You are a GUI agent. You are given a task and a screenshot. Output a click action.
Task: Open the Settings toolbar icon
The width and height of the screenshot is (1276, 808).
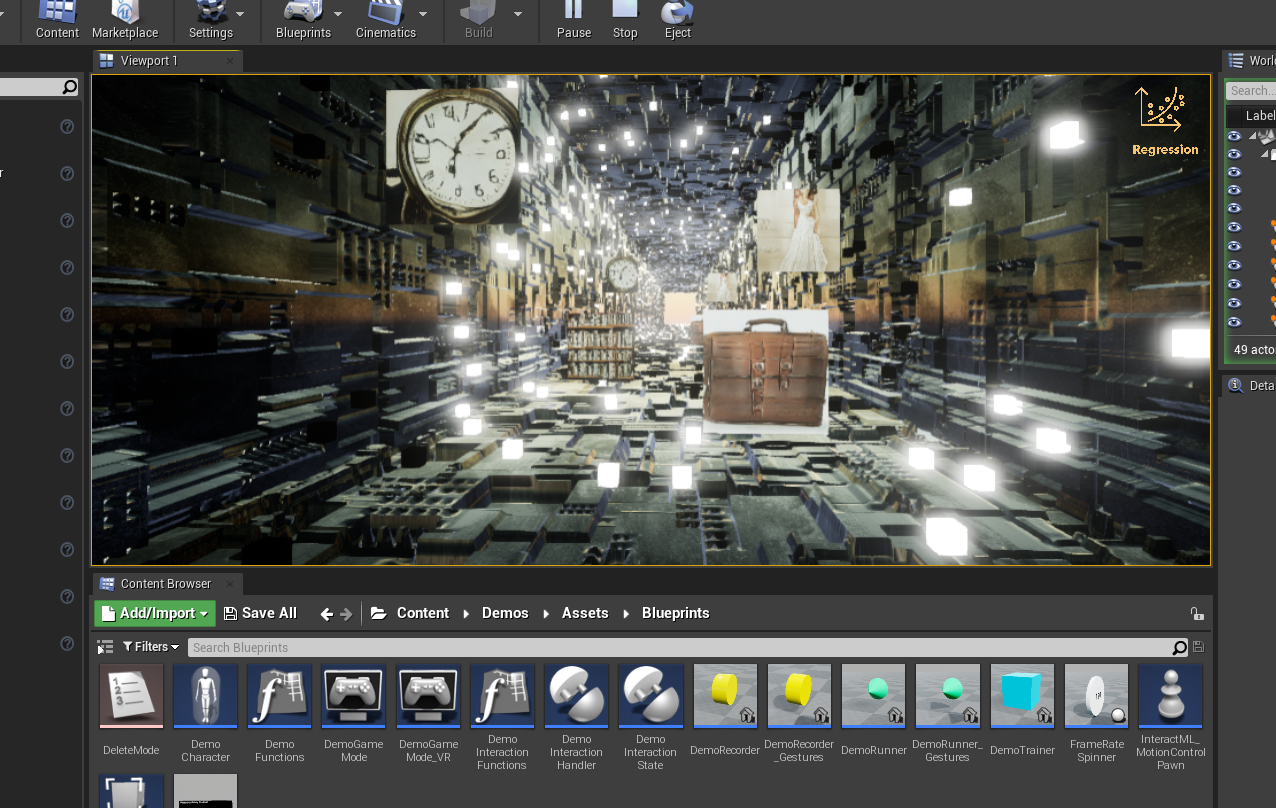coord(210,19)
